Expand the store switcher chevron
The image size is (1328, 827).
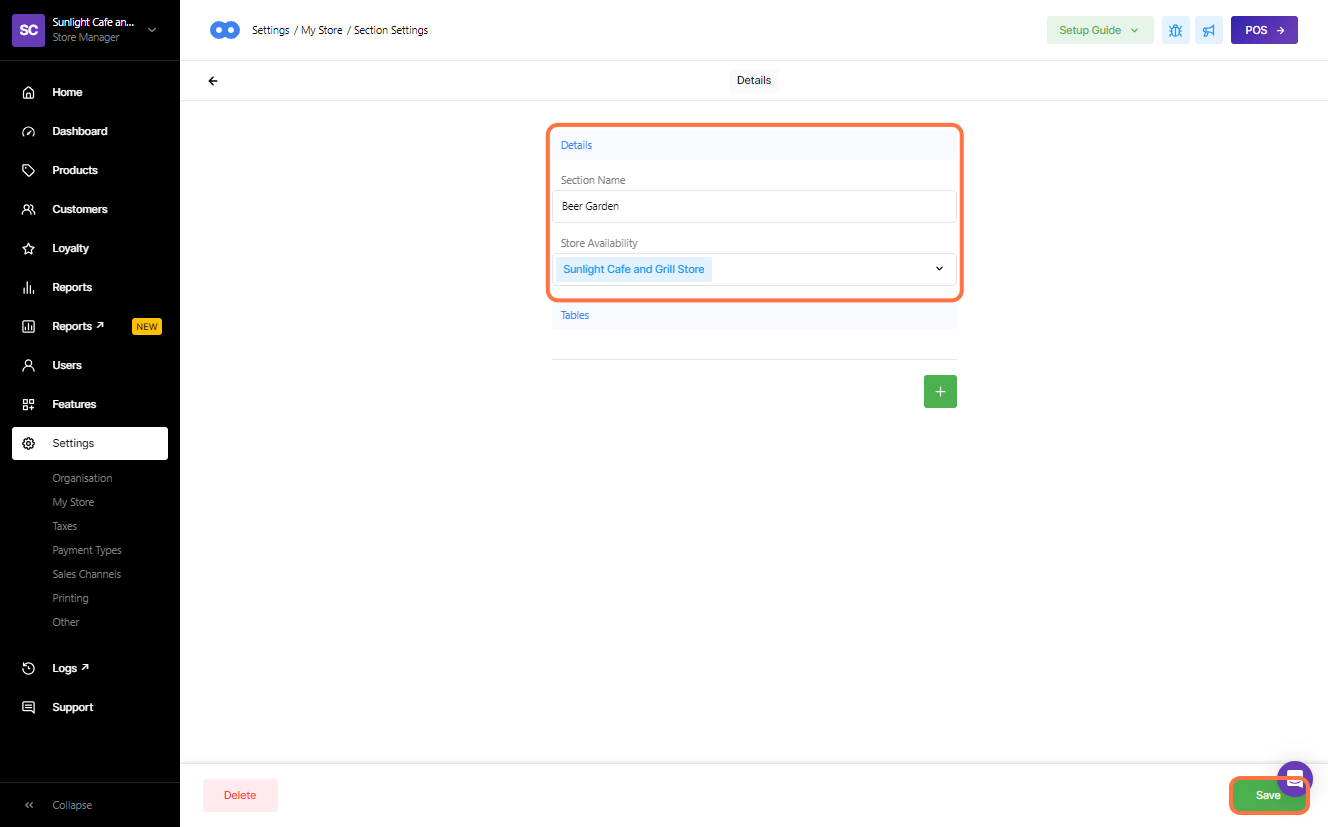pyautogui.click(x=152, y=30)
